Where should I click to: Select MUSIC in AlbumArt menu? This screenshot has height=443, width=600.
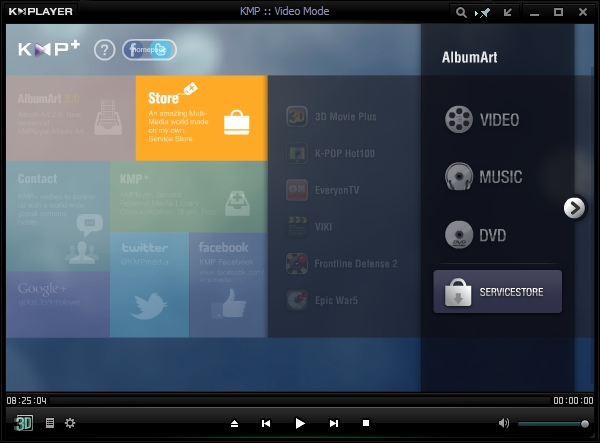[484, 177]
